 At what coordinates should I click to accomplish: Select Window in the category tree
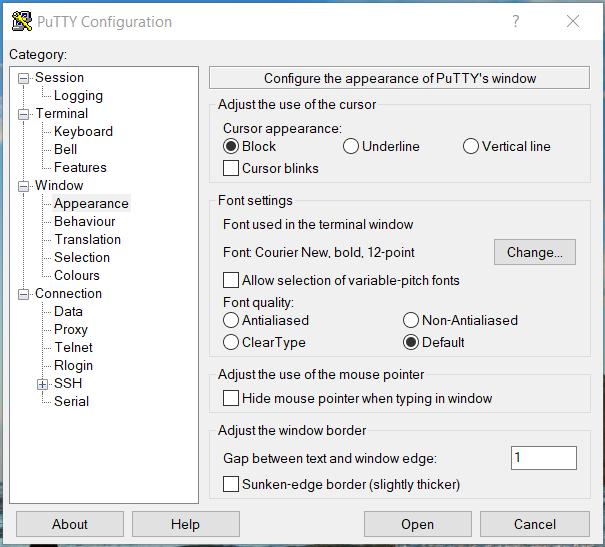[59, 186]
